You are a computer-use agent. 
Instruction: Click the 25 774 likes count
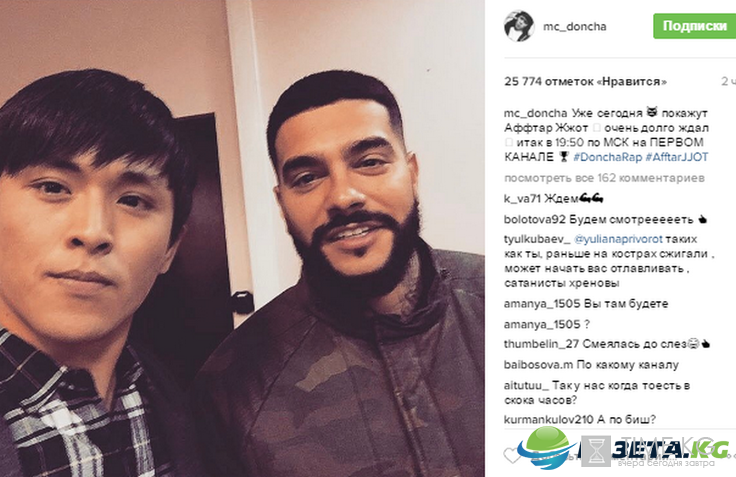(585, 82)
